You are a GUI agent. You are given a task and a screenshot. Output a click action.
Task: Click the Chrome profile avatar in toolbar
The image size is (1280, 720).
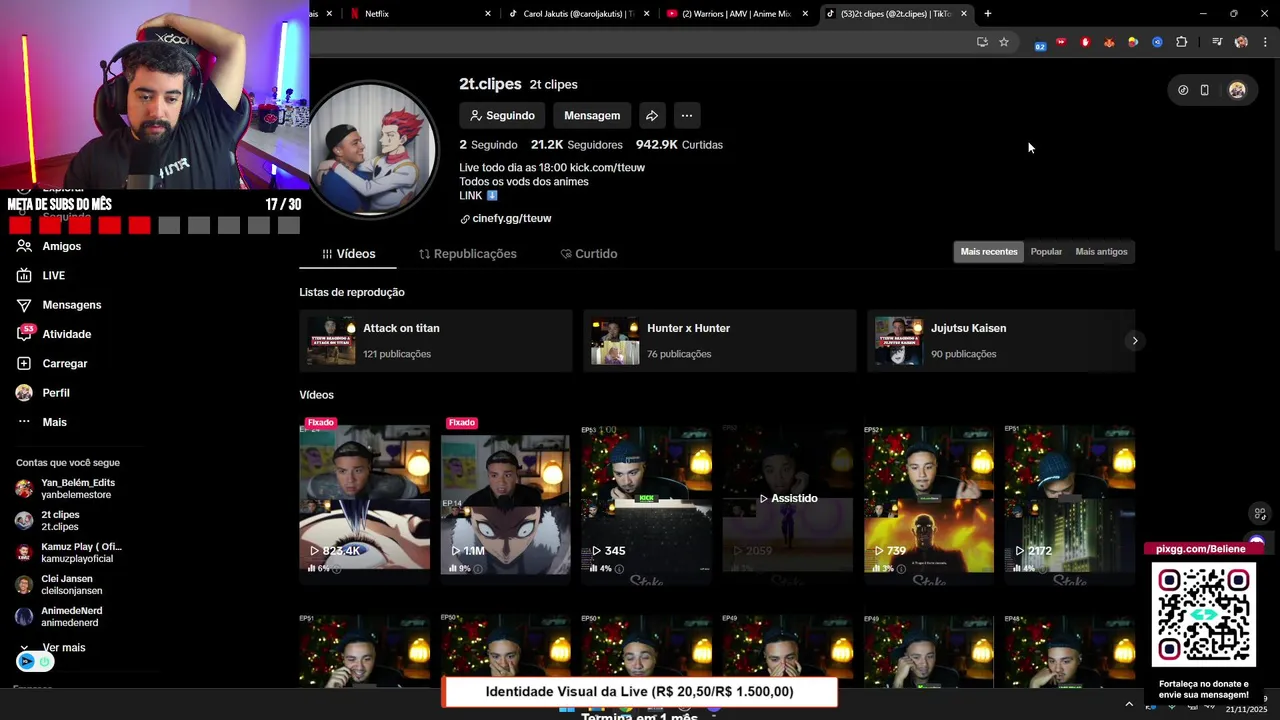(1241, 42)
